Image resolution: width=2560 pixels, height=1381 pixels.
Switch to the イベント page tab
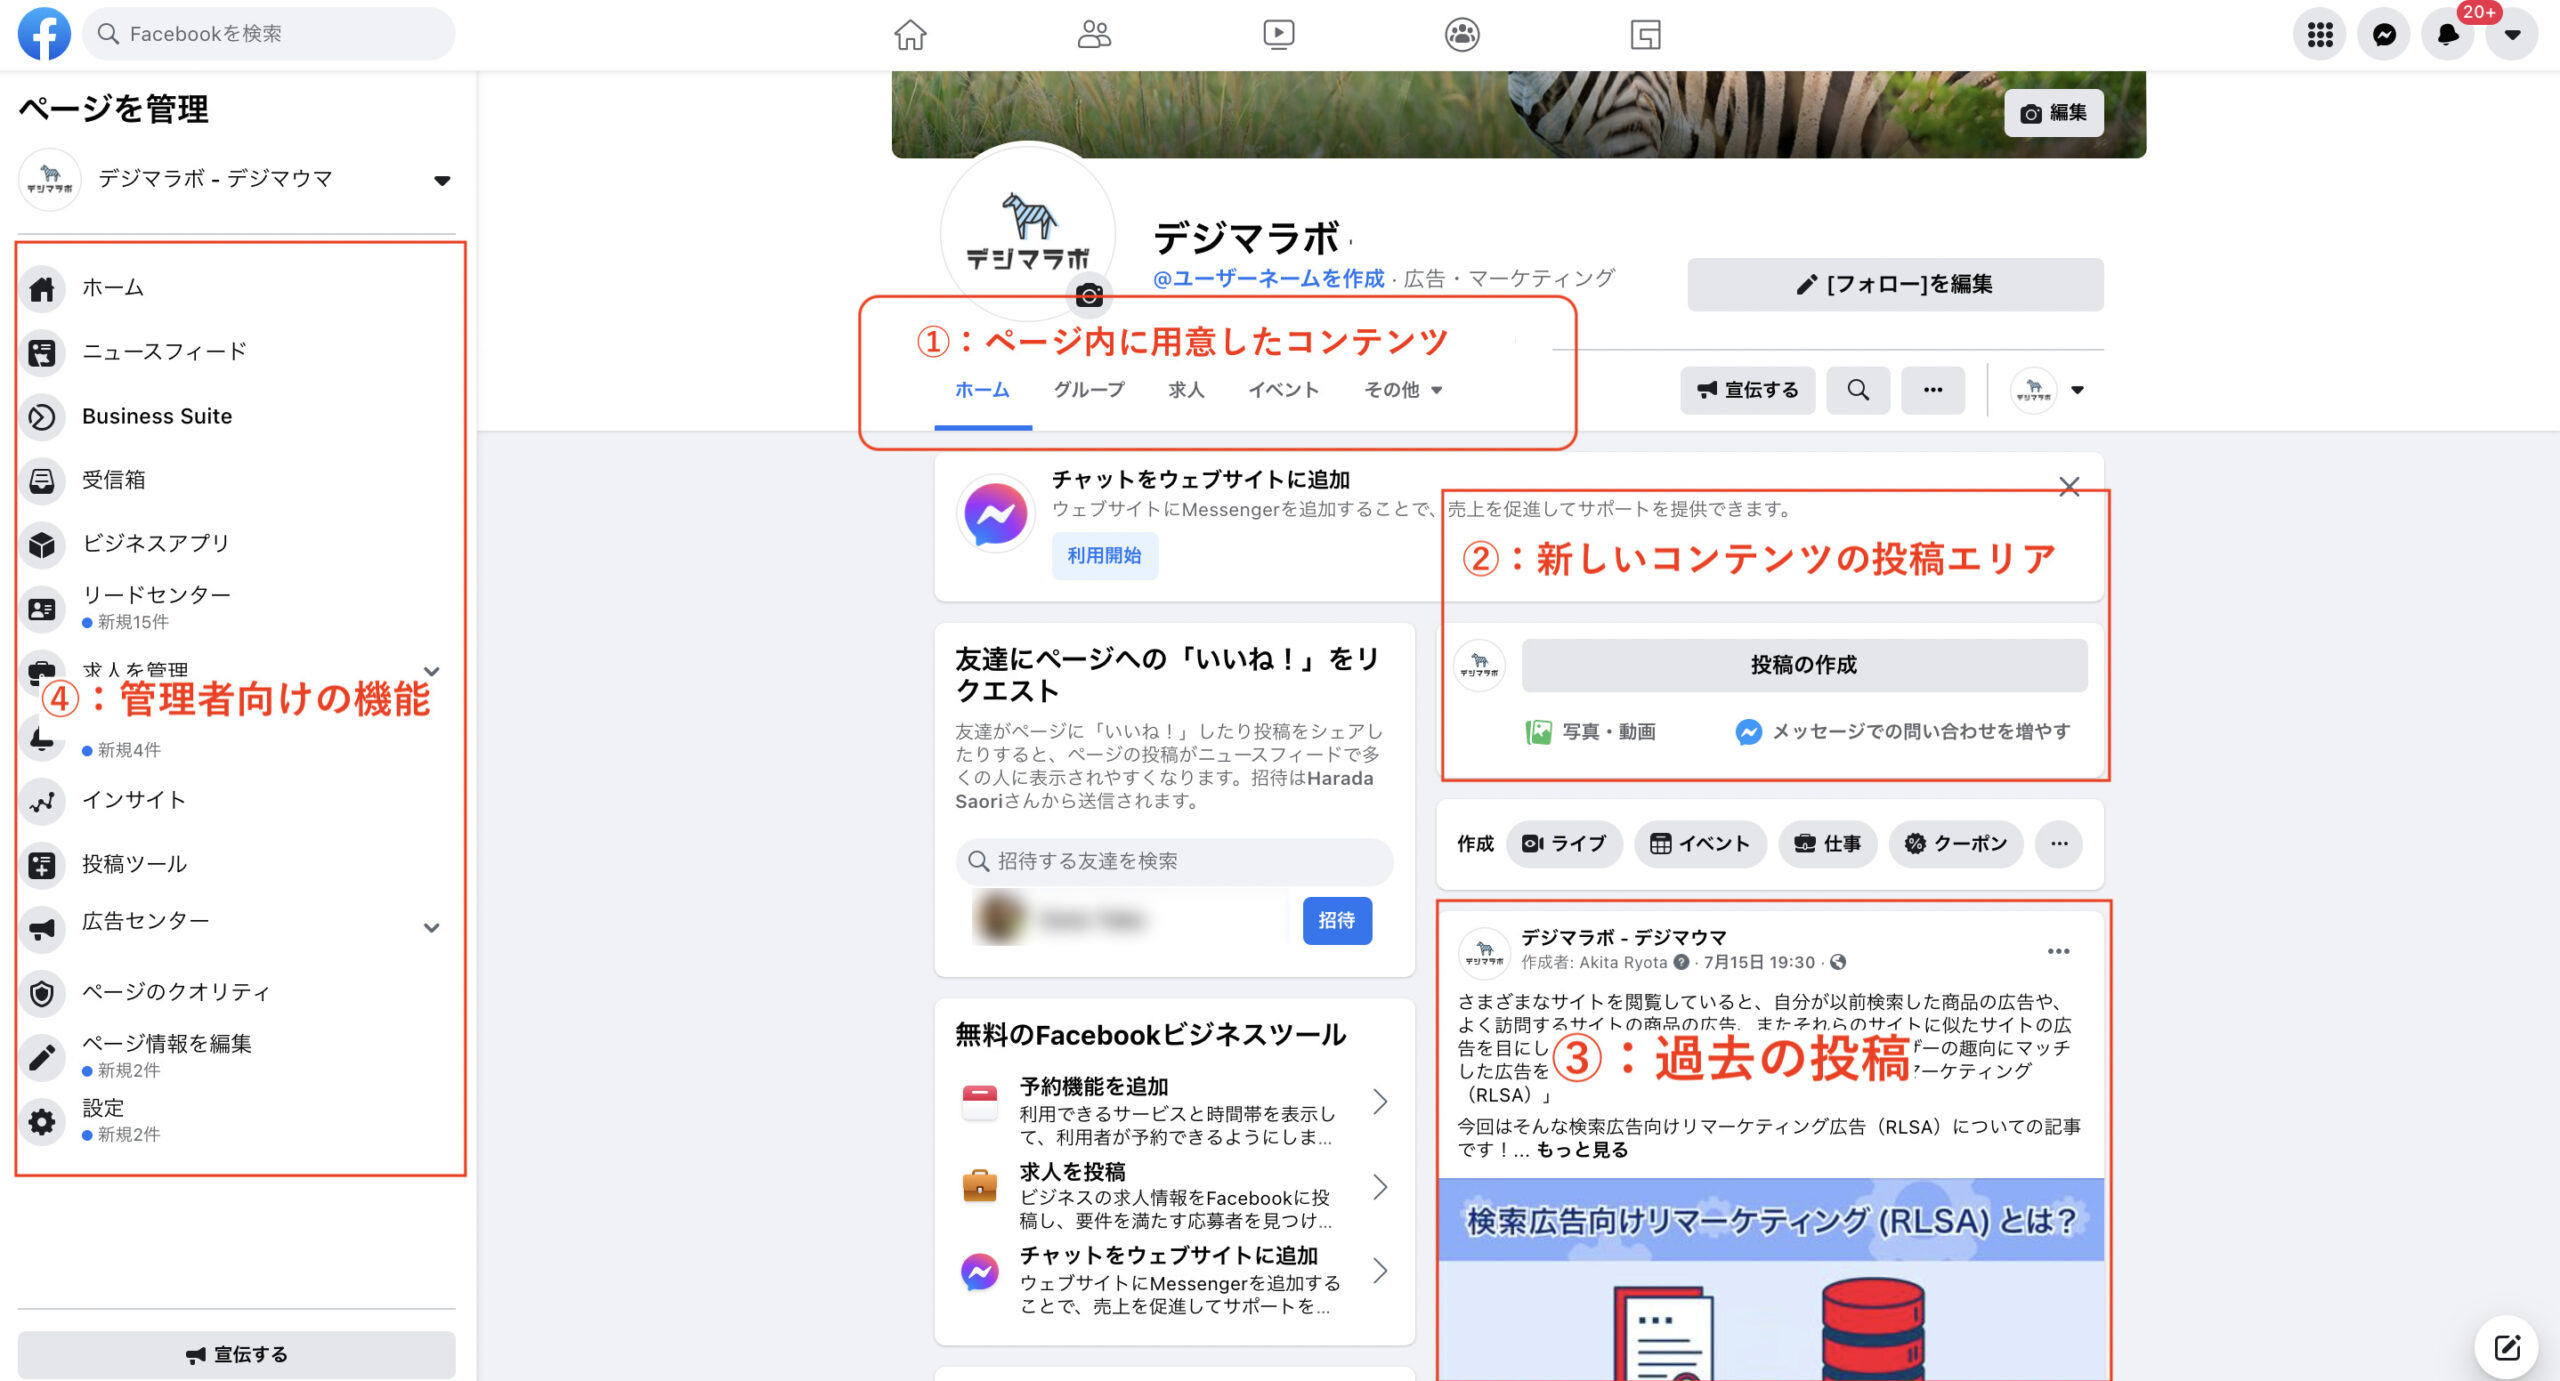(x=1284, y=390)
